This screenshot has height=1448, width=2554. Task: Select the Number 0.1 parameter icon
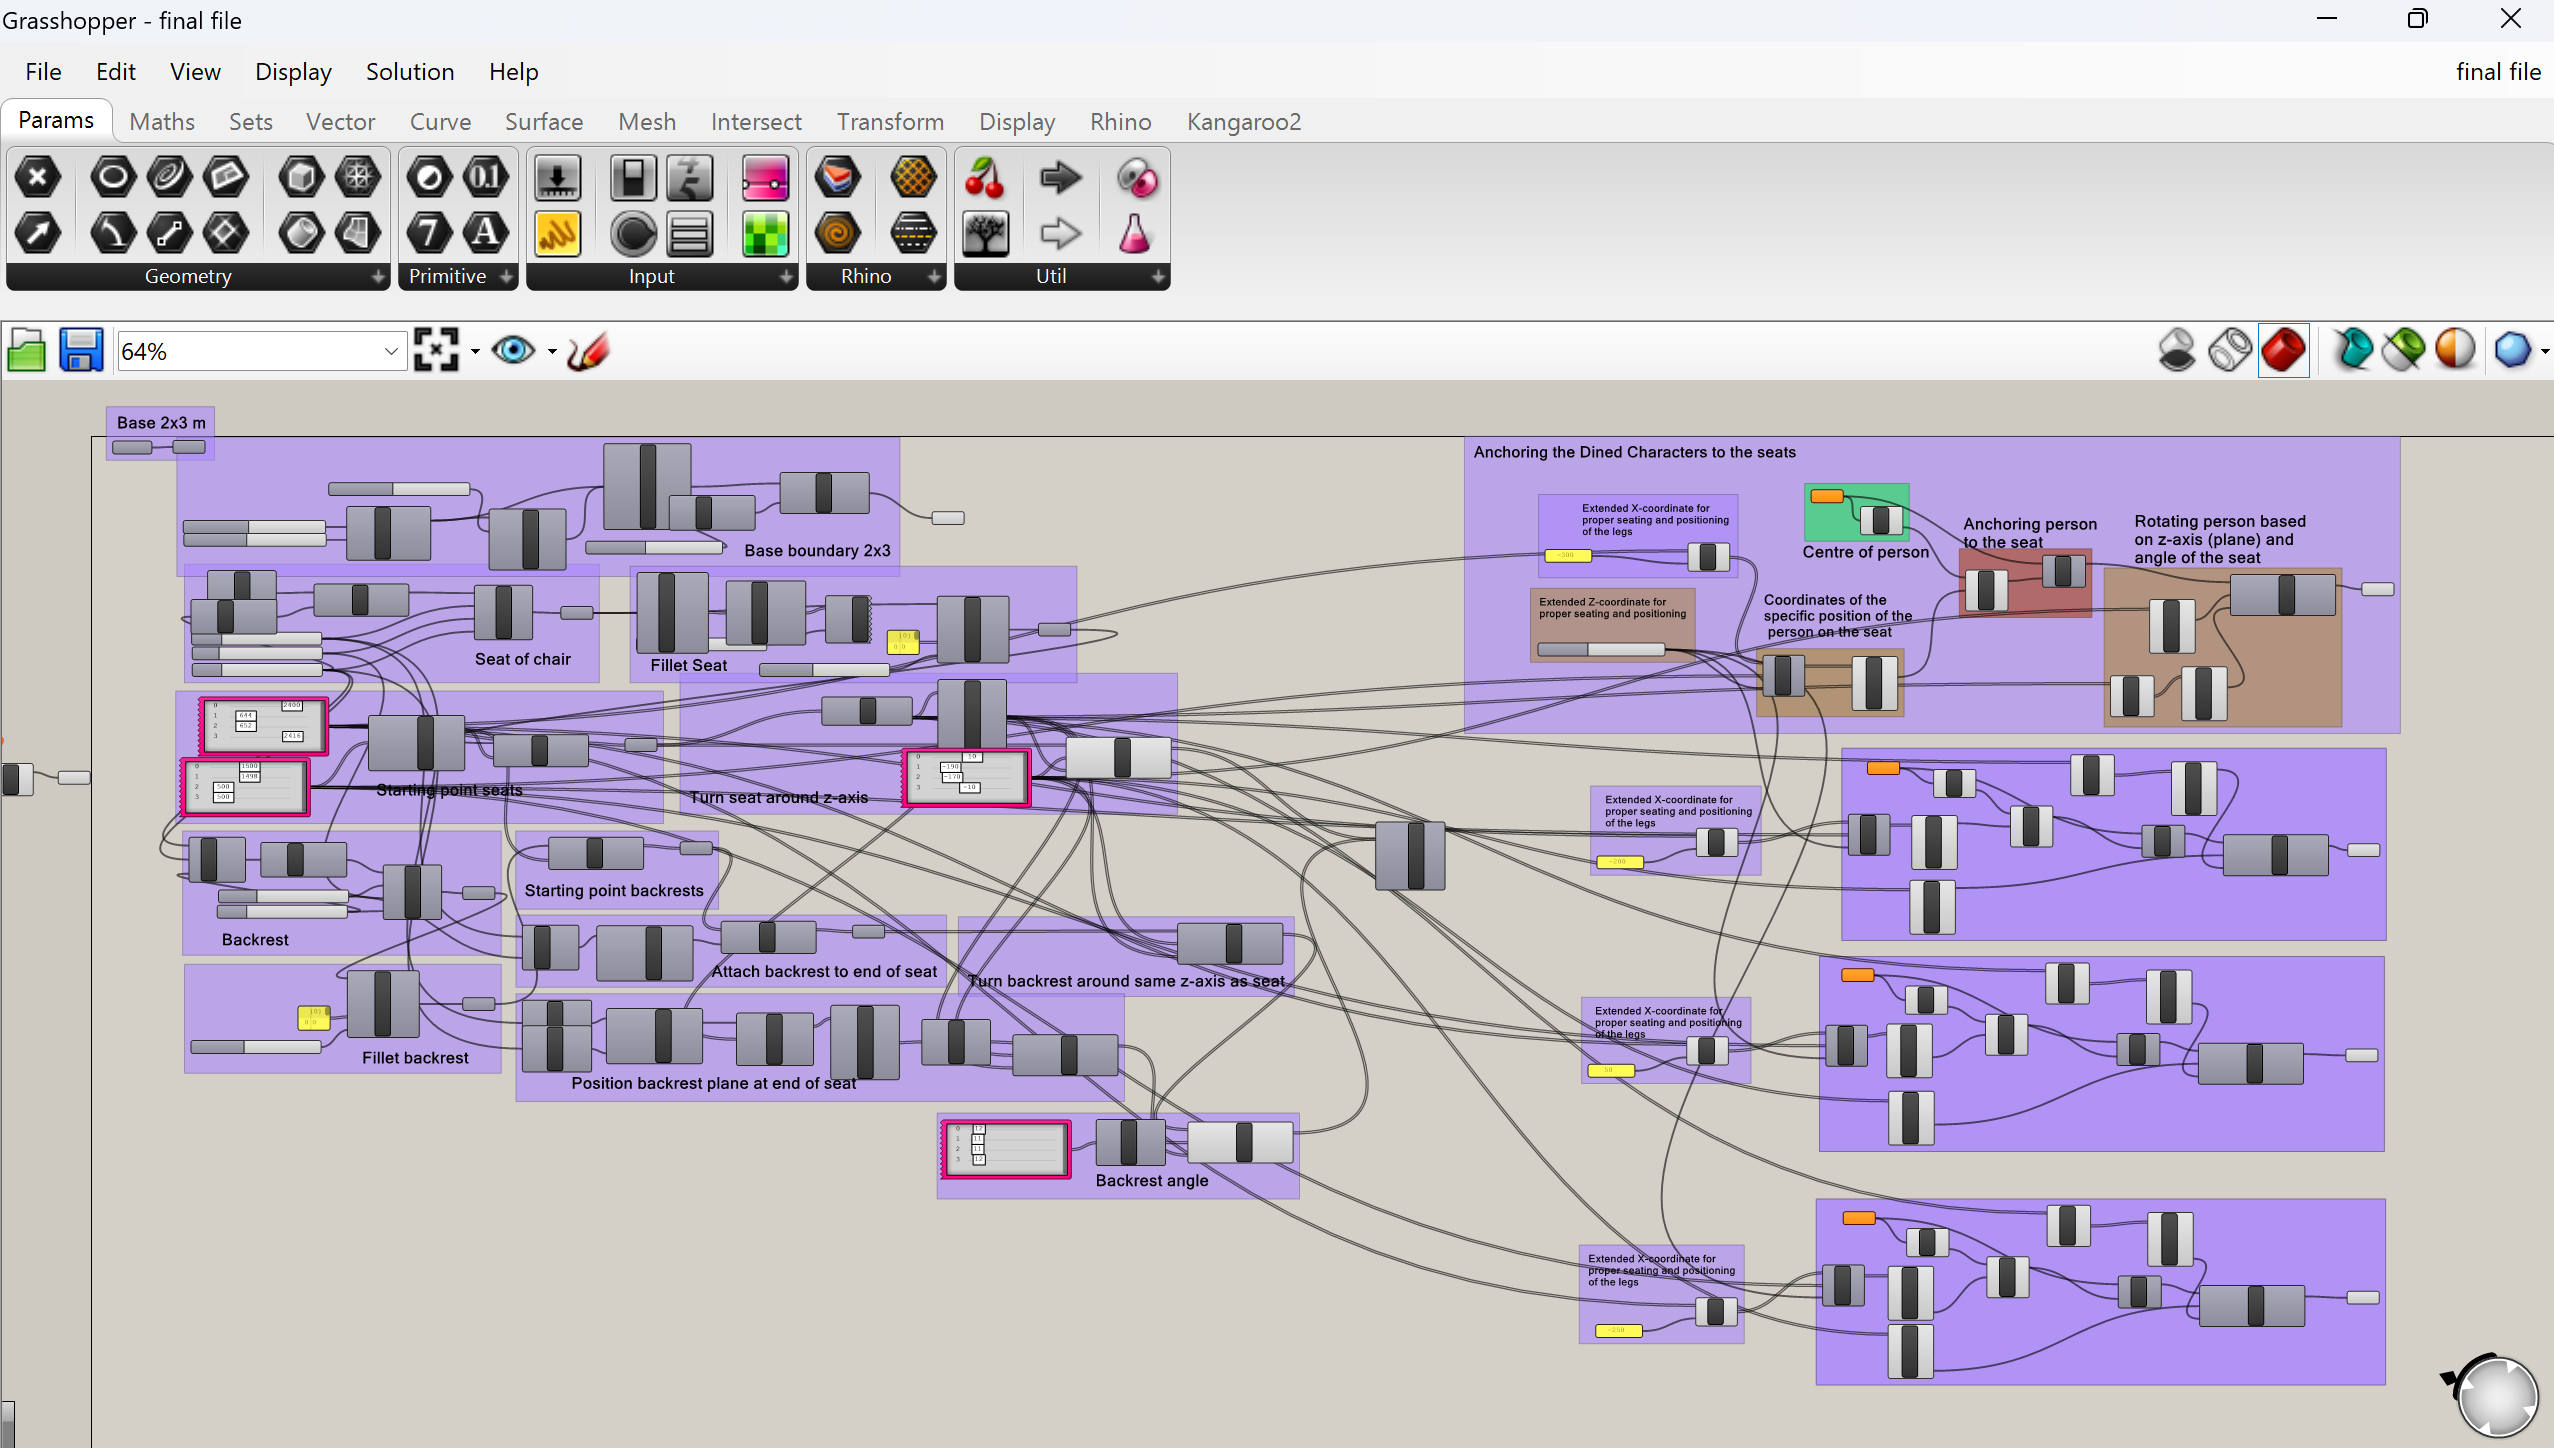coord(486,178)
